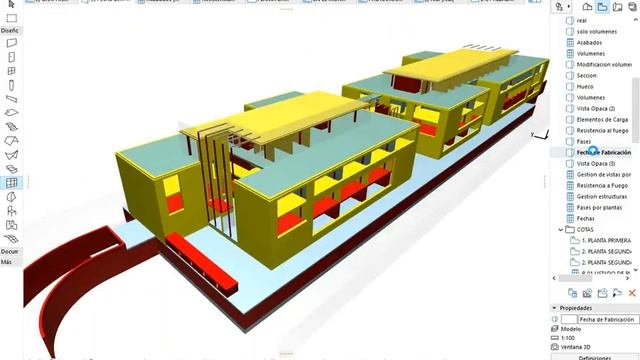Click the navigator scroll right arrow
This screenshot has width=640, height=360.
(627, 278)
